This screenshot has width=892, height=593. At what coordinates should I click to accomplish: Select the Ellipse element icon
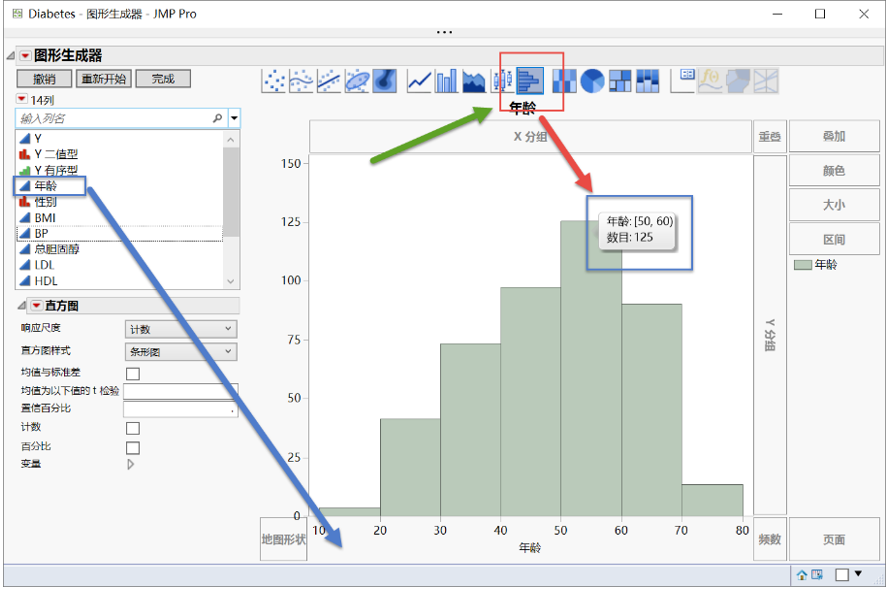tap(357, 81)
